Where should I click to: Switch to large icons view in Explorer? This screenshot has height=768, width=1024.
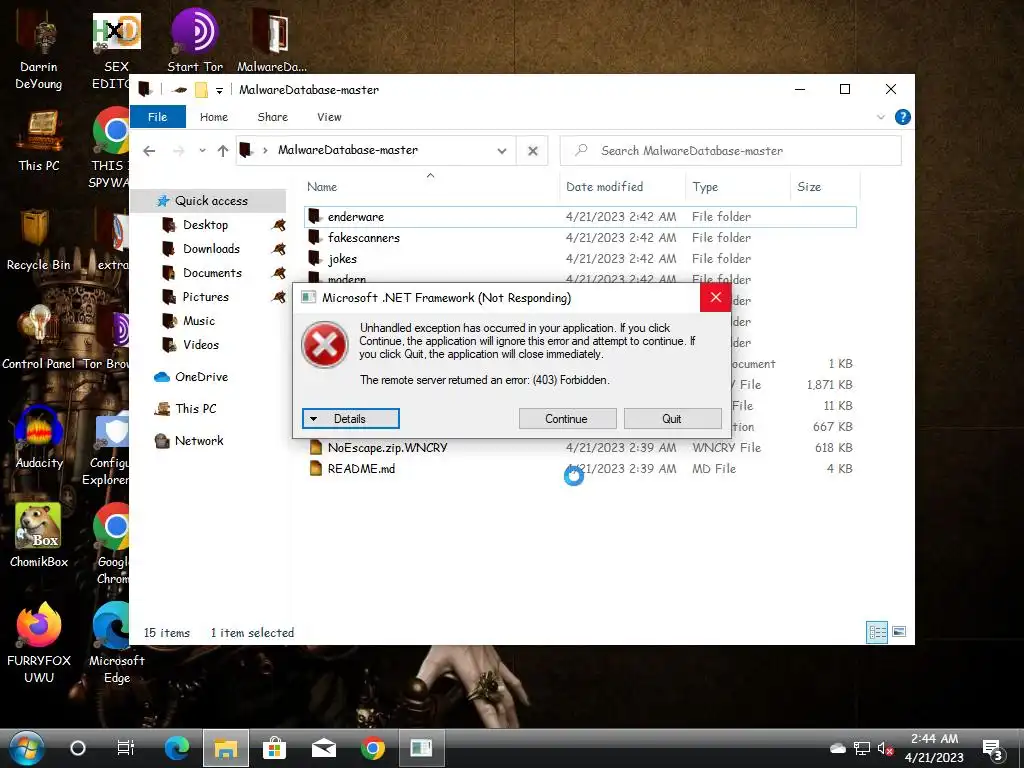pos(899,632)
